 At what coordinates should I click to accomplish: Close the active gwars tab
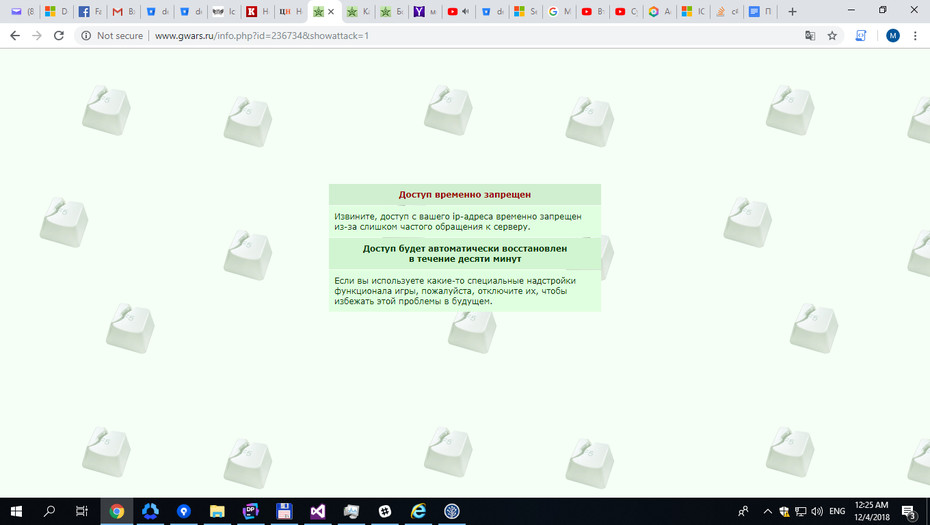click(331, 11)
